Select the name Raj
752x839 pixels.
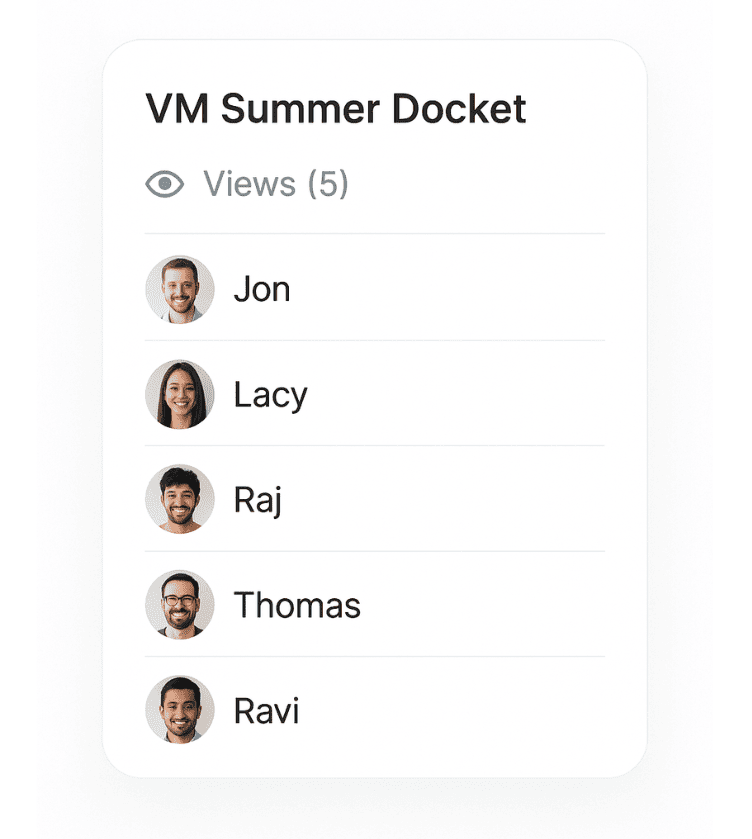[x=257, y=501]
